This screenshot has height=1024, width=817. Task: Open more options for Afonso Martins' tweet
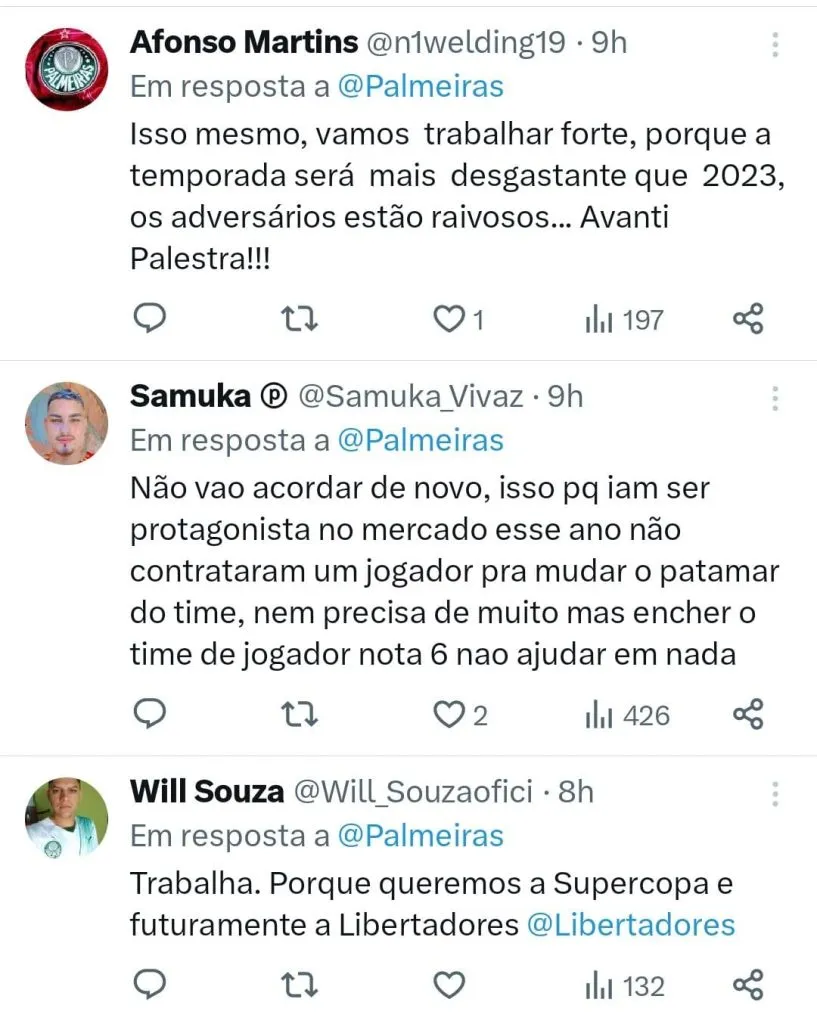point(775,43)
